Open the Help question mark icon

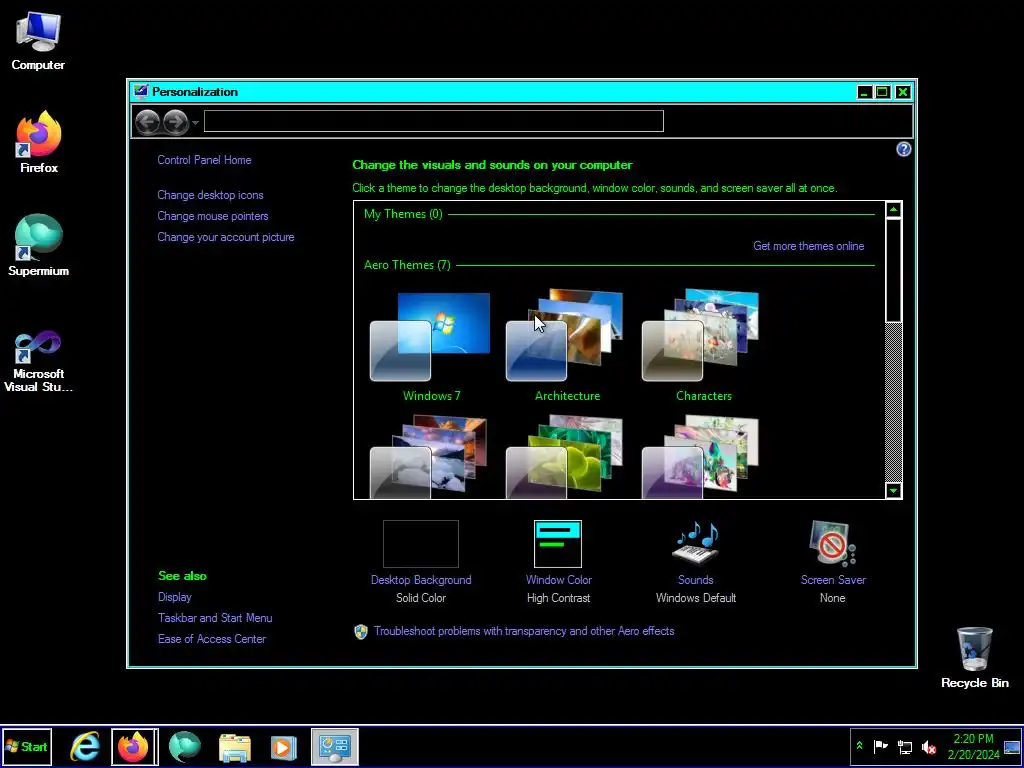903,150
